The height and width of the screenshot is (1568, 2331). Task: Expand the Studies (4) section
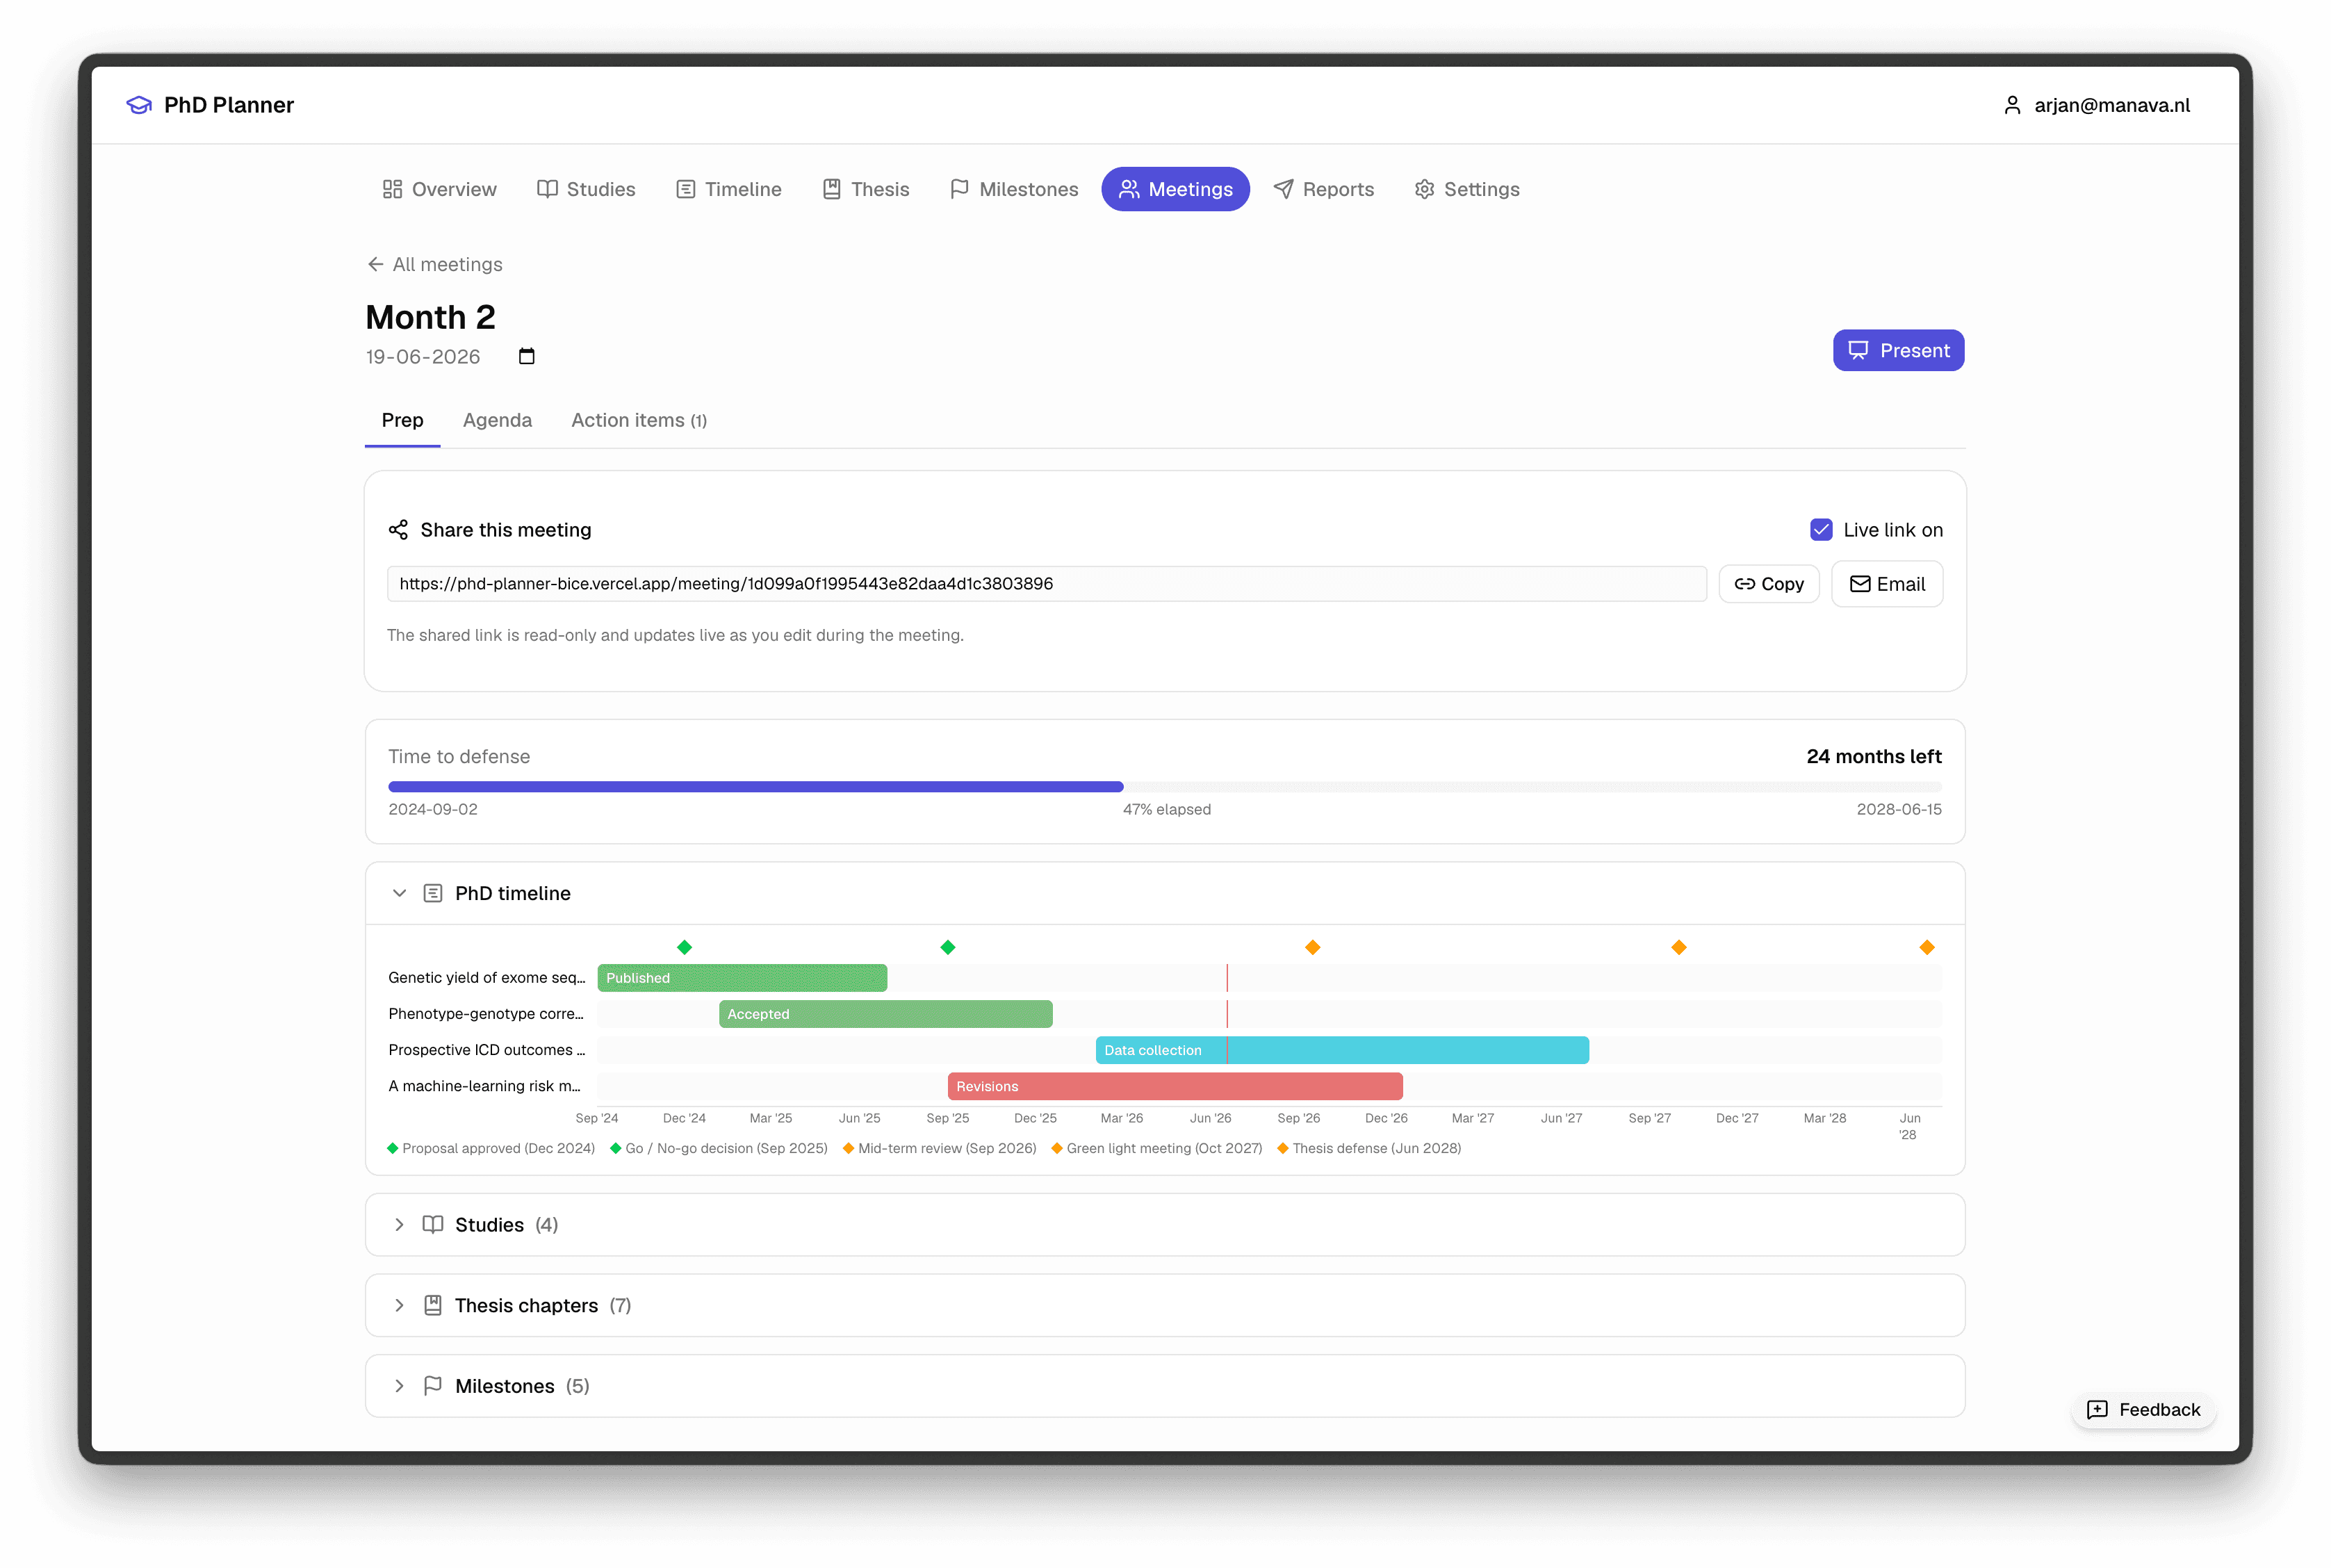[399, 1225]
